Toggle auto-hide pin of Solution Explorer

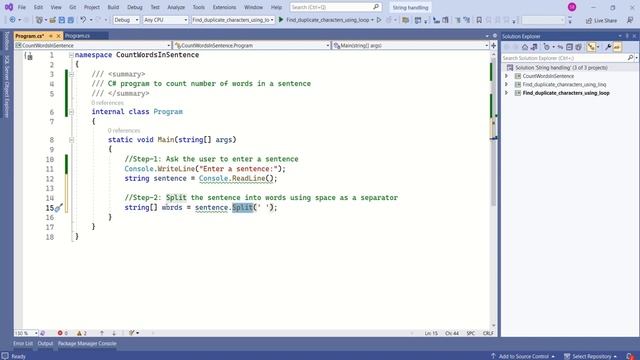[627, 36]
